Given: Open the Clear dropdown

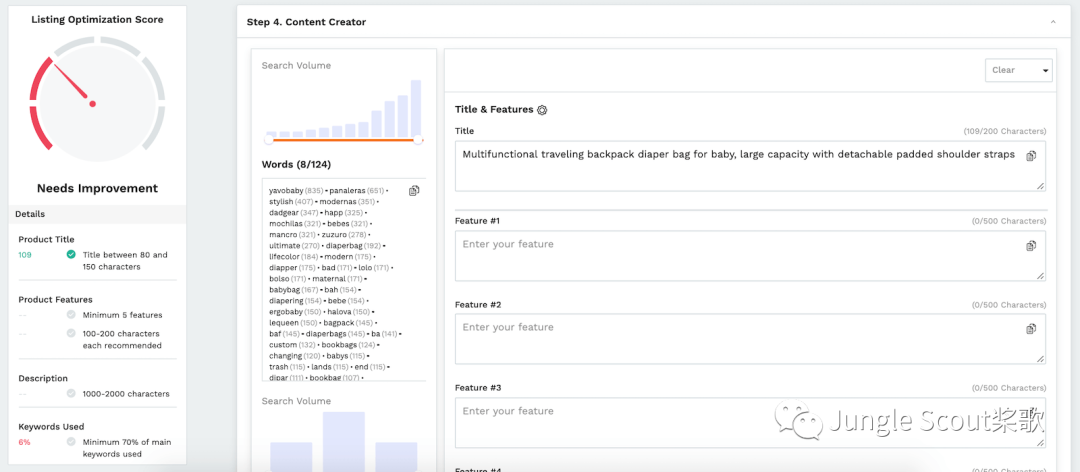Looking at the screenshot, I should 1018,70.
